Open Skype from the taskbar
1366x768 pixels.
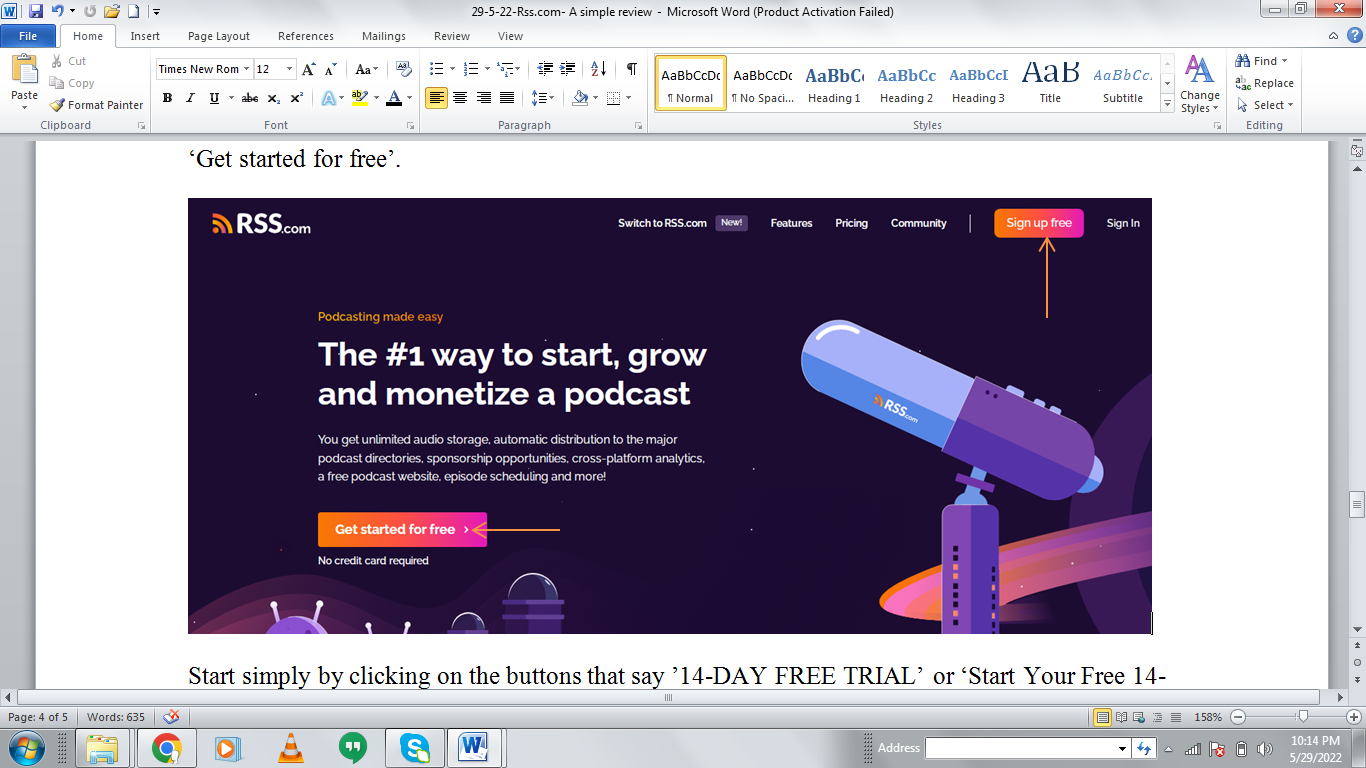coord(414,747)
